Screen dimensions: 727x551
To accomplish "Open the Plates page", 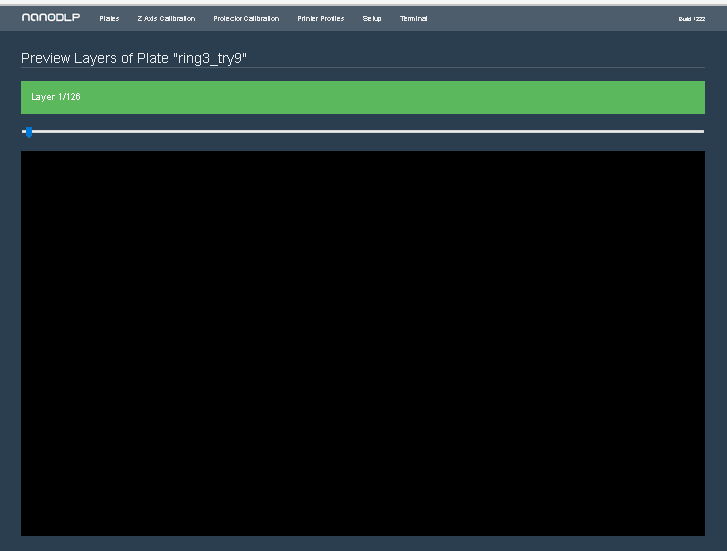I will [x=109, y=19].
